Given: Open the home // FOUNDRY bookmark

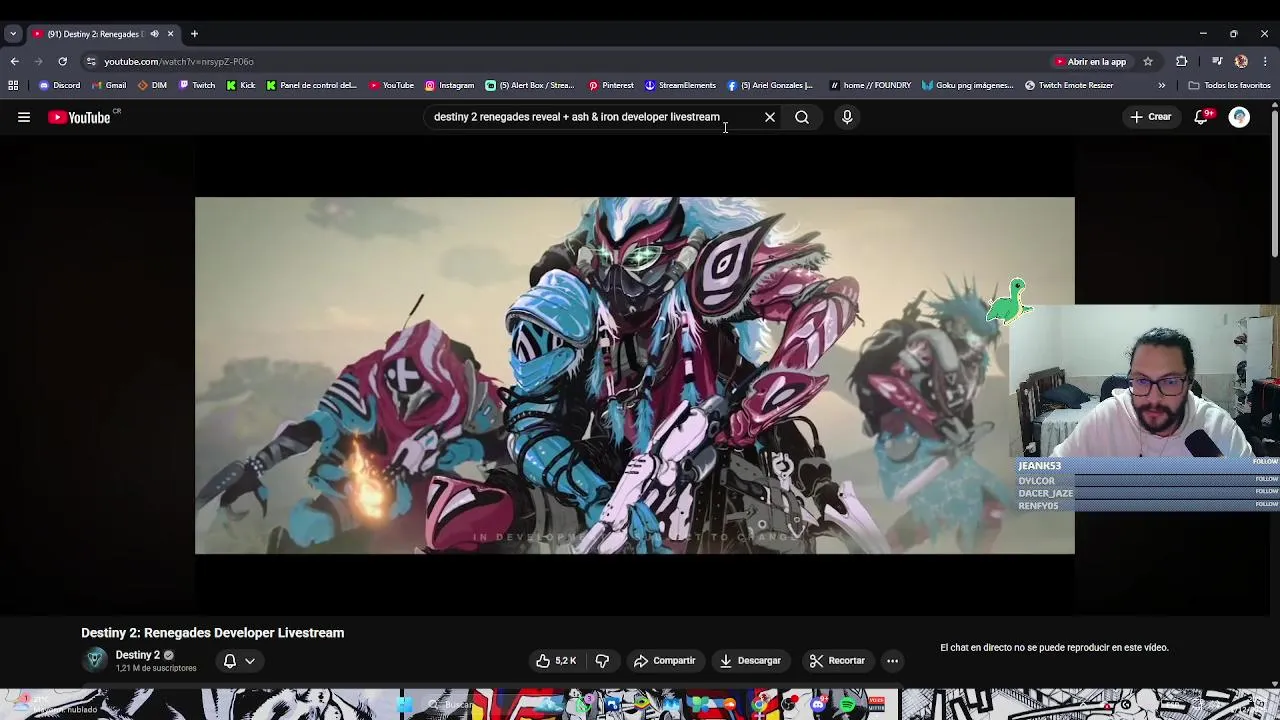Looking at the screenshot, I should (x=870, y=85).
